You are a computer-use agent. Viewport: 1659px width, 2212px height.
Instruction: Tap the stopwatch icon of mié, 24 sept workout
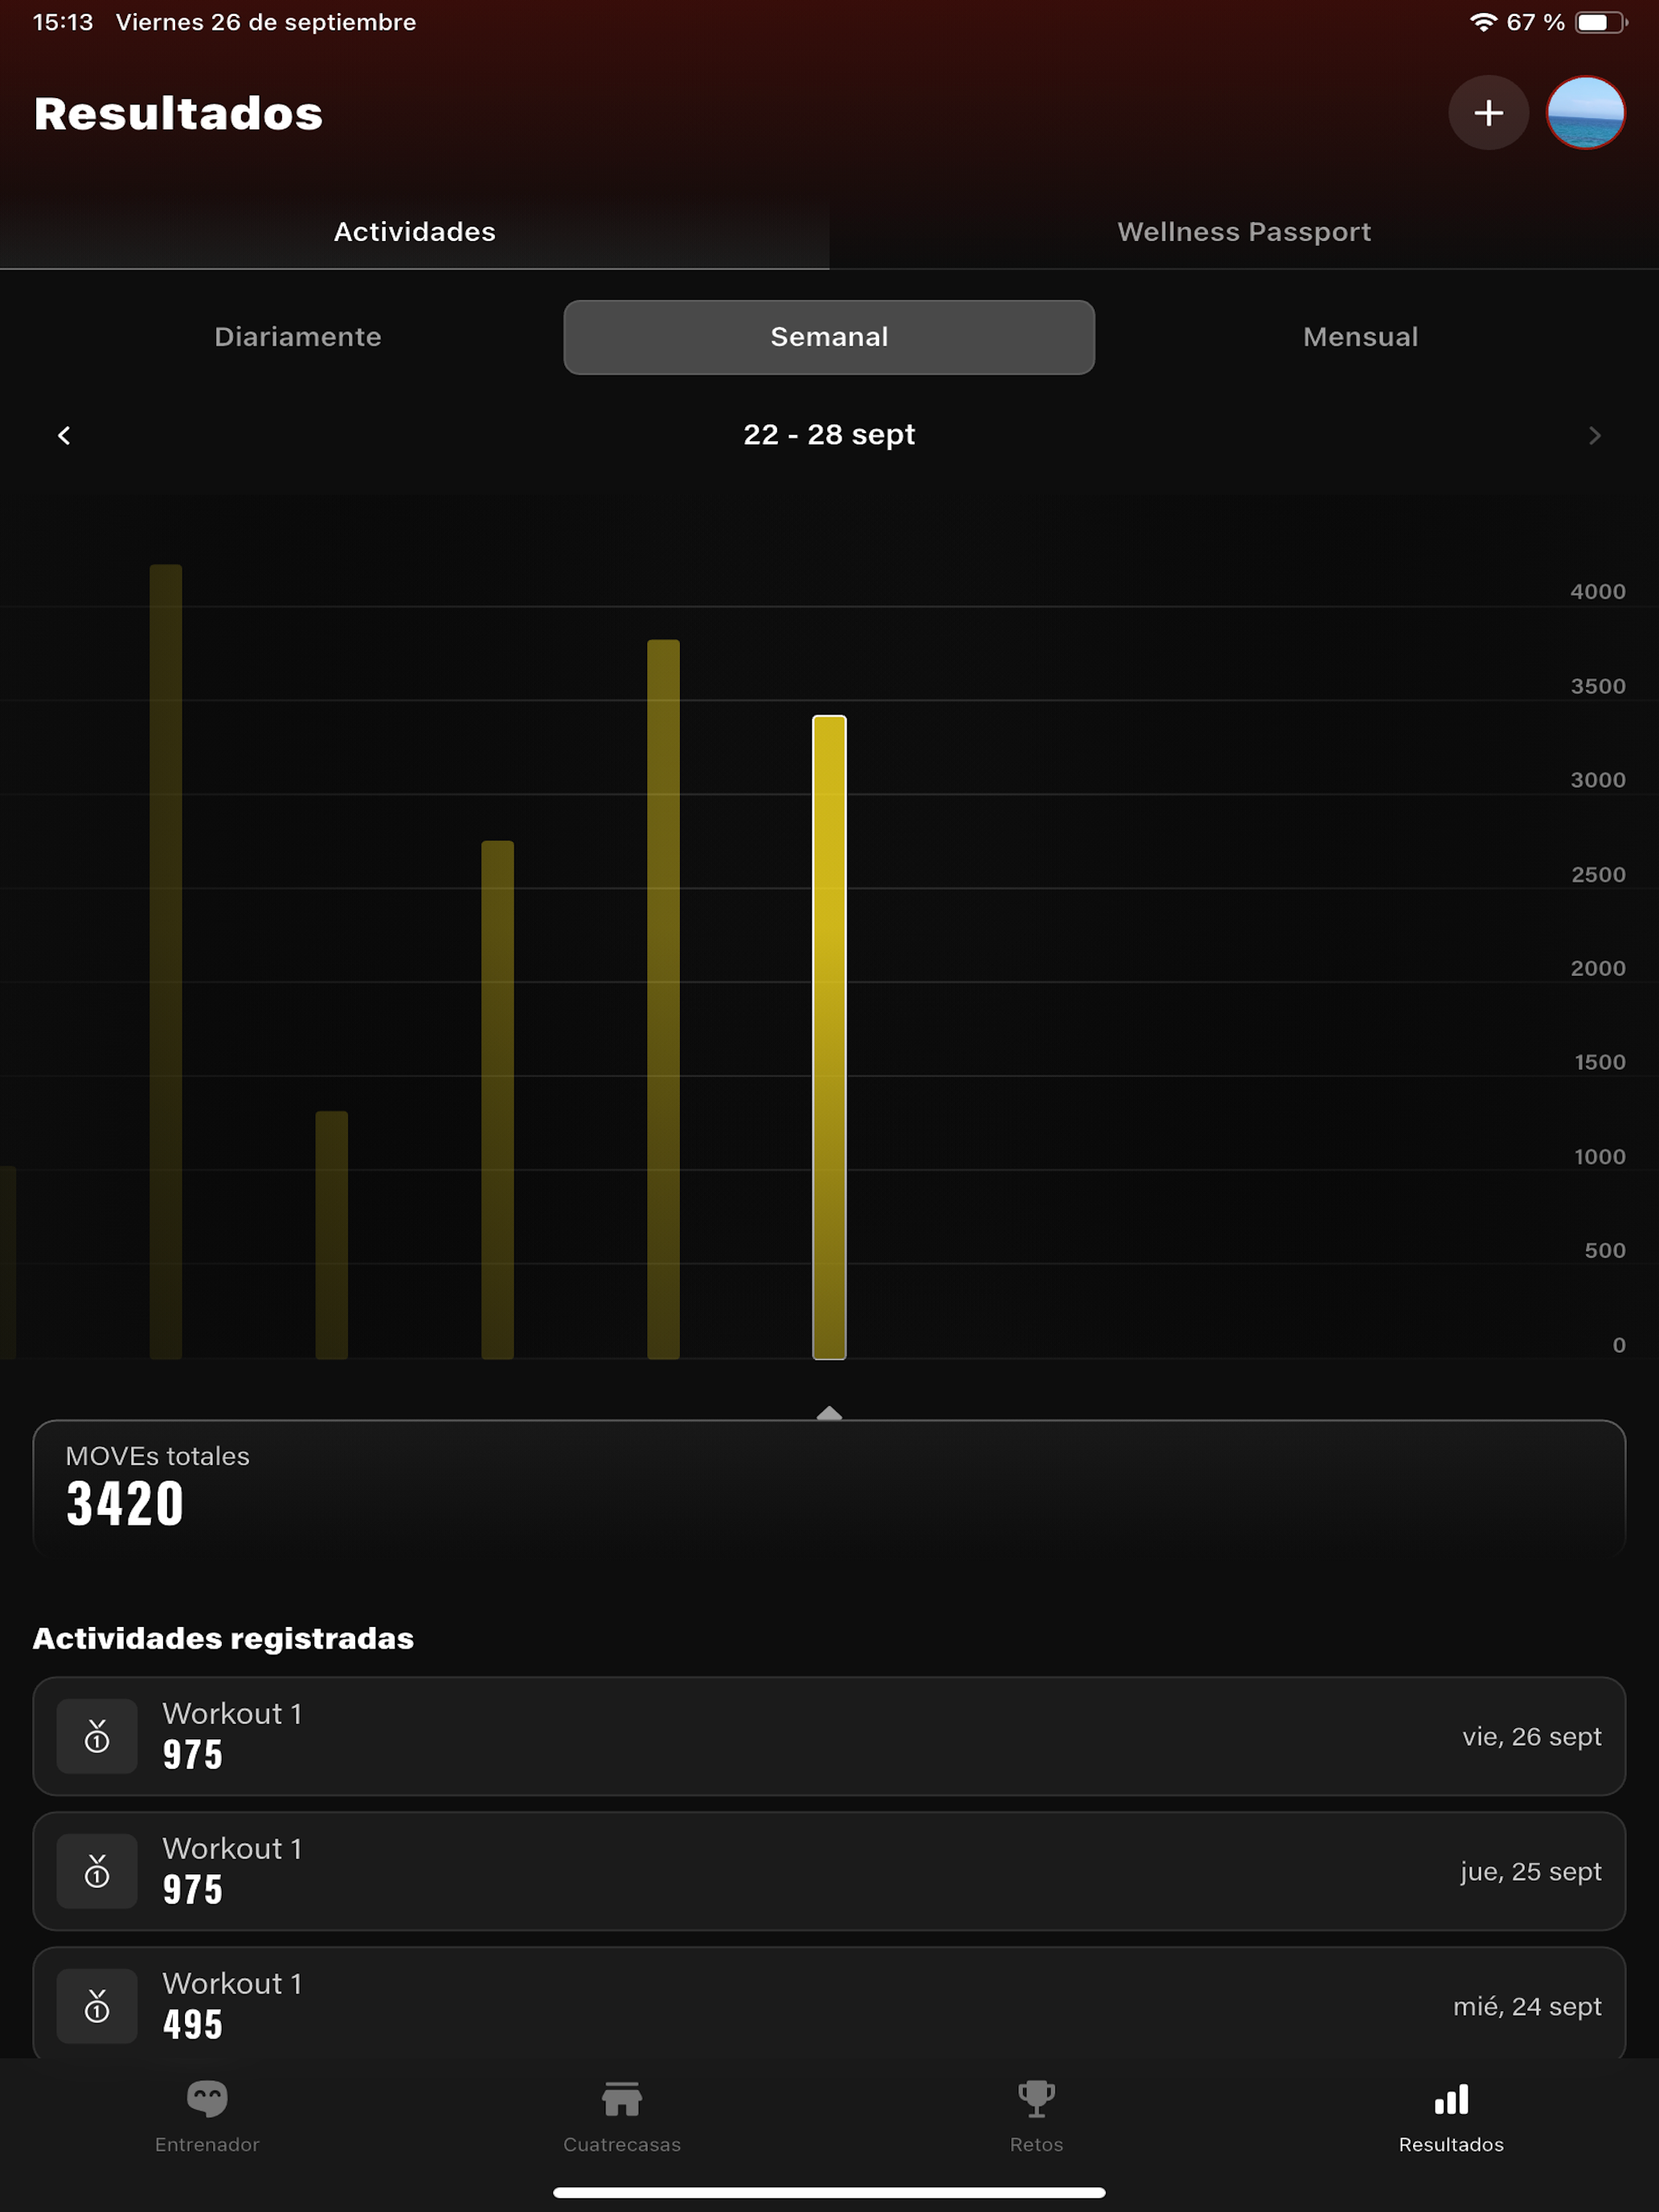coord(97,2006)
